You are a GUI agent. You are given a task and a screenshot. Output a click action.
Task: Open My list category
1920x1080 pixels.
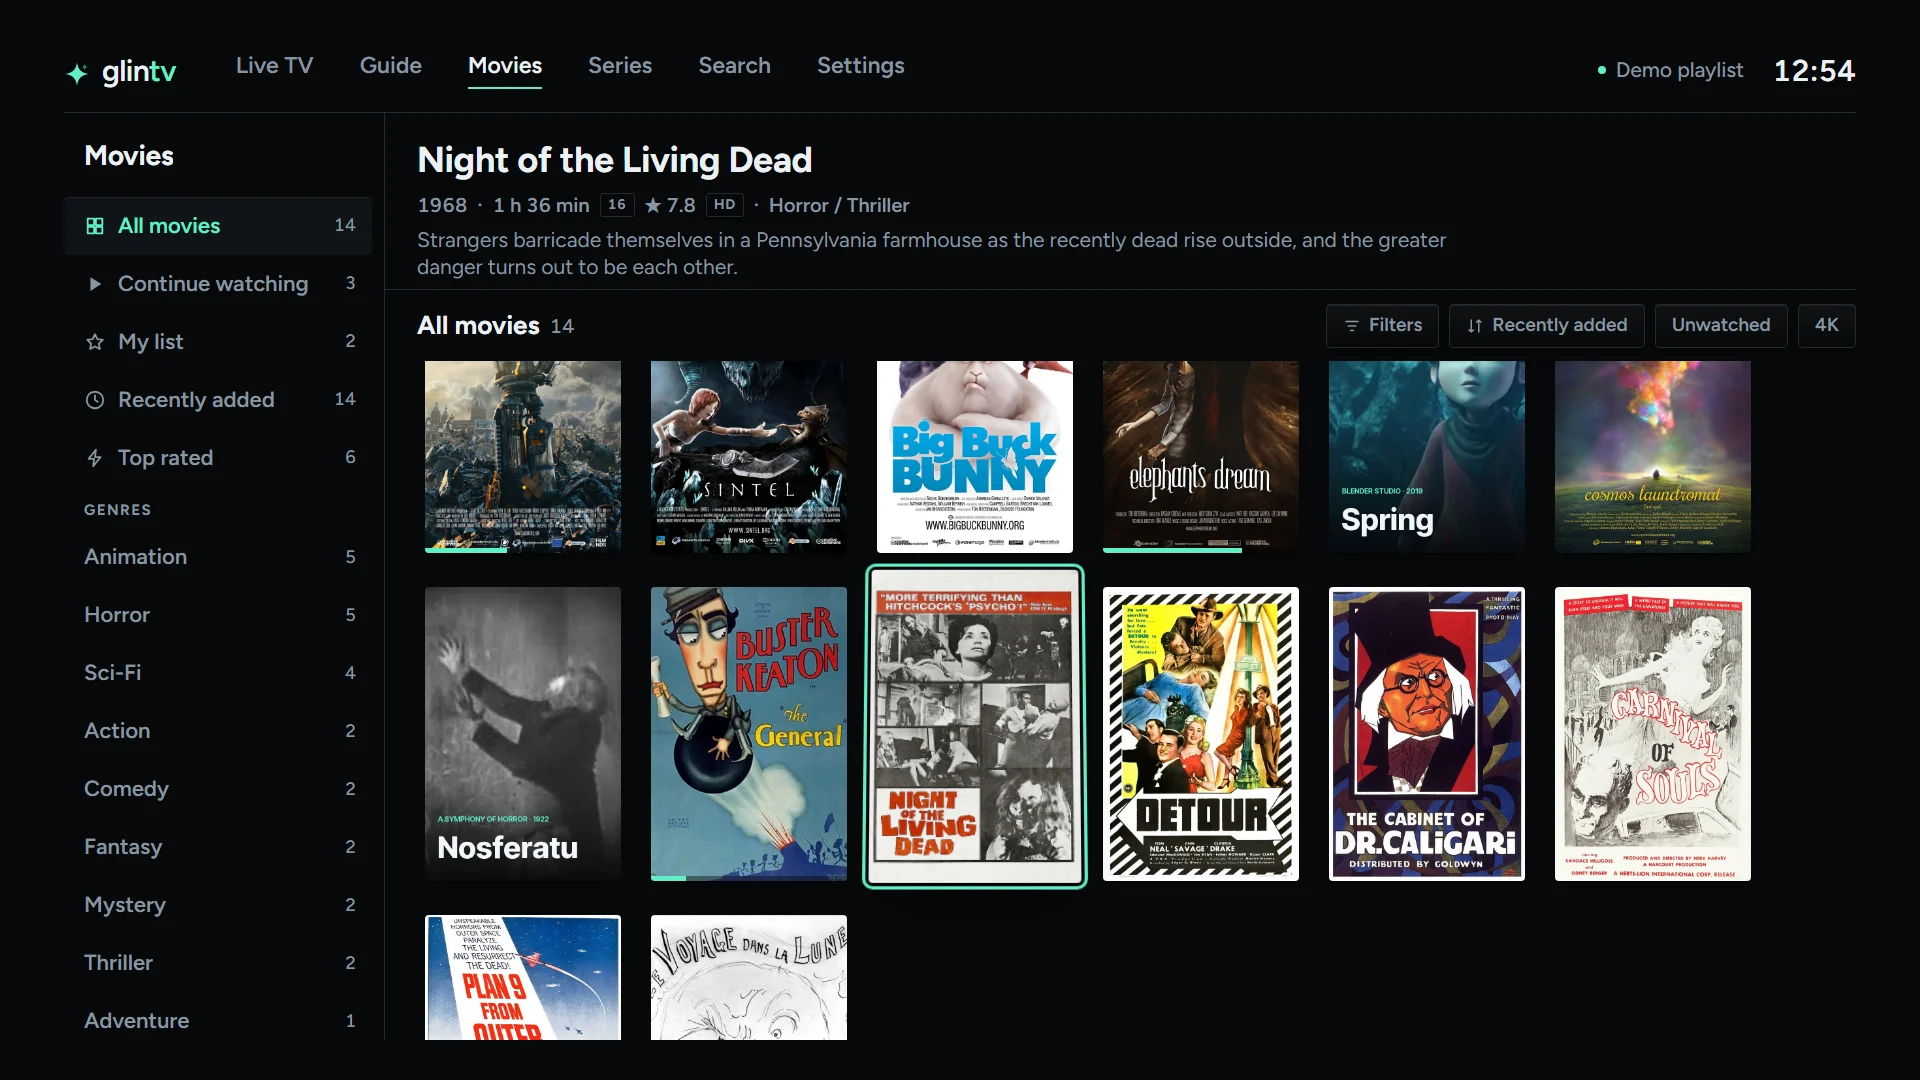[218, 342]
